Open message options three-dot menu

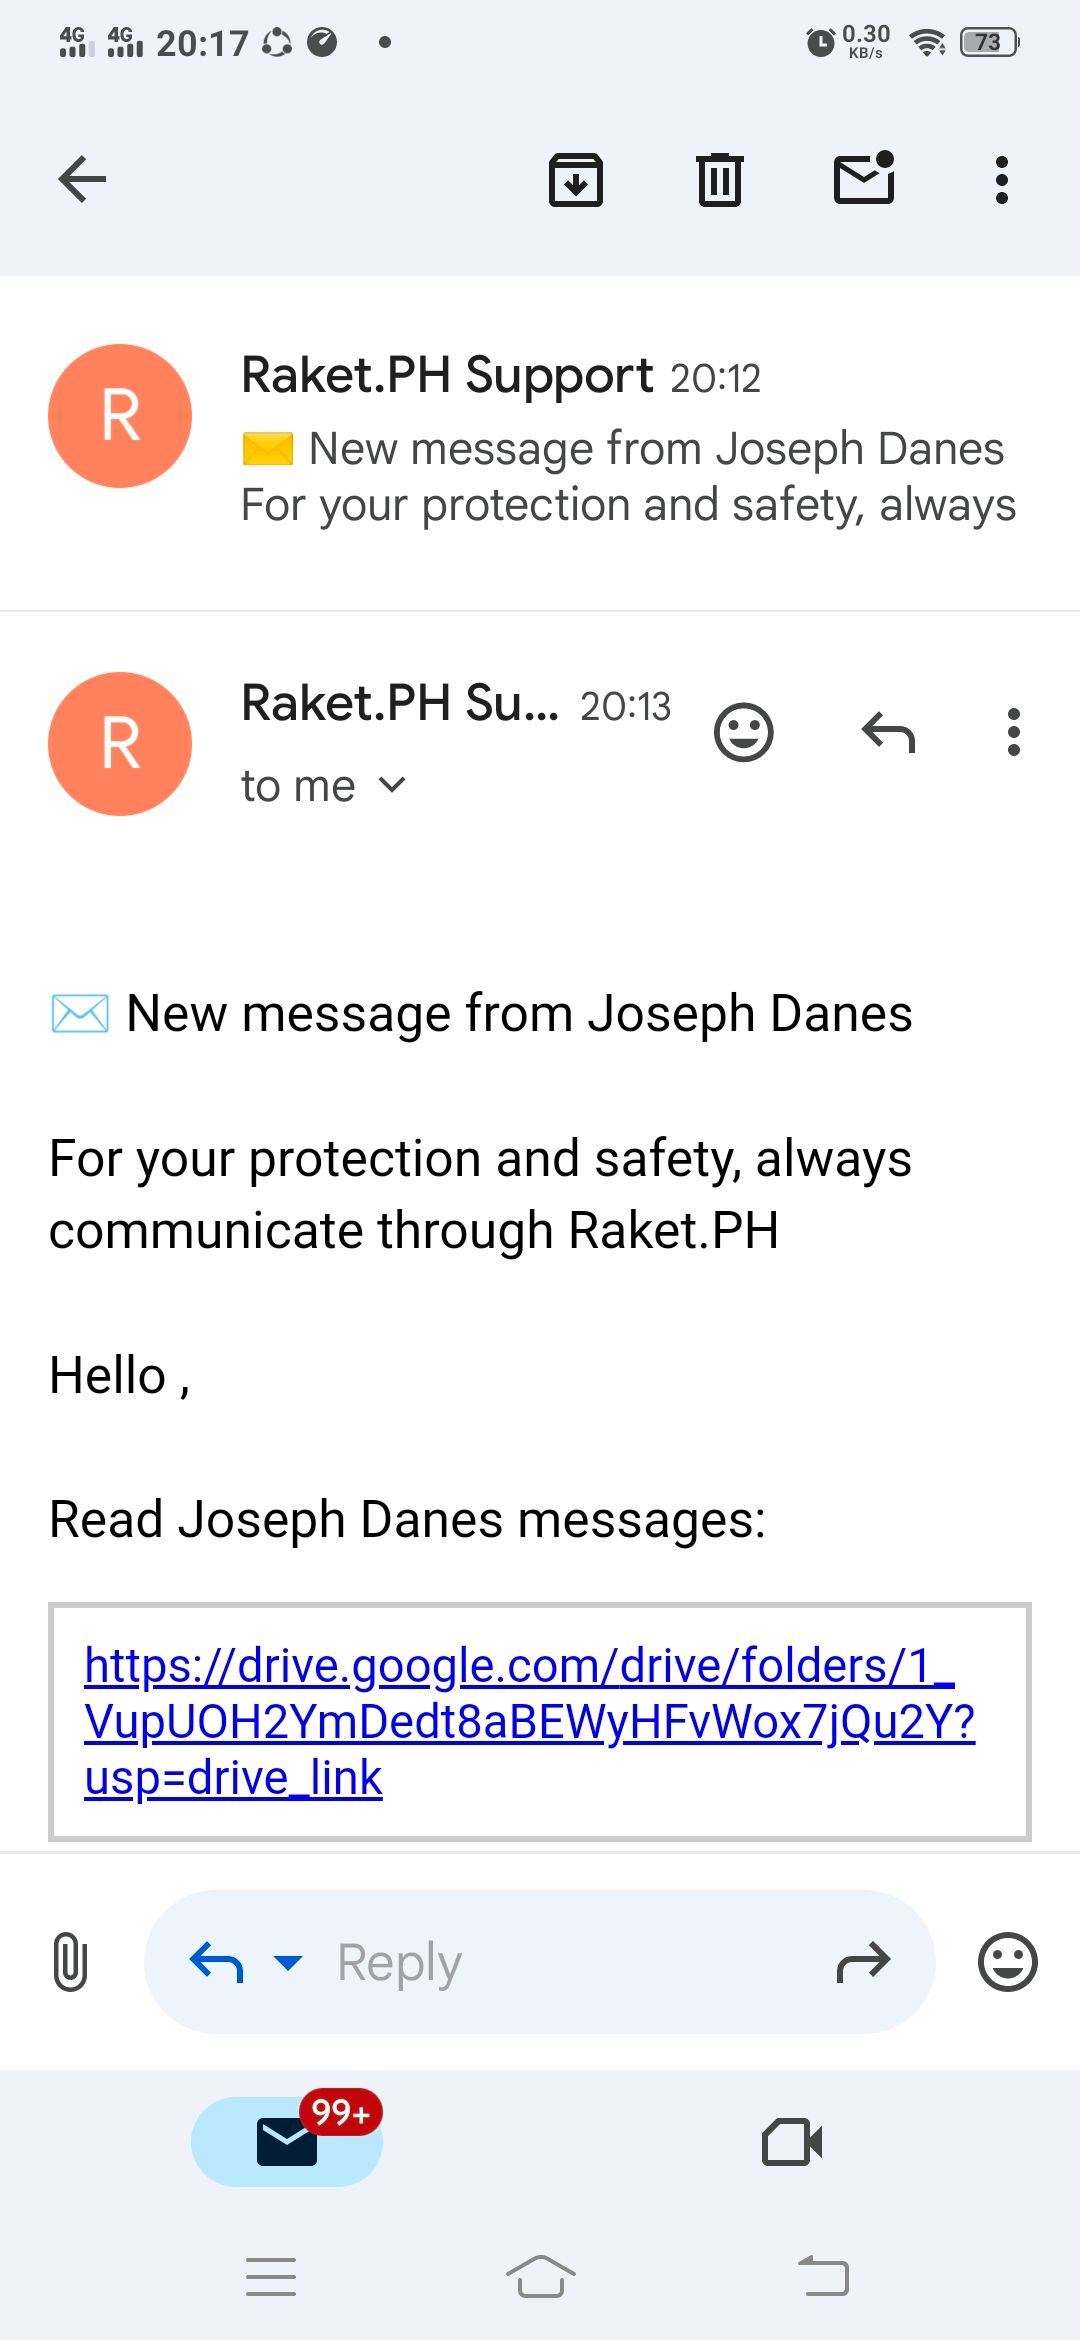click(1013, 733)
